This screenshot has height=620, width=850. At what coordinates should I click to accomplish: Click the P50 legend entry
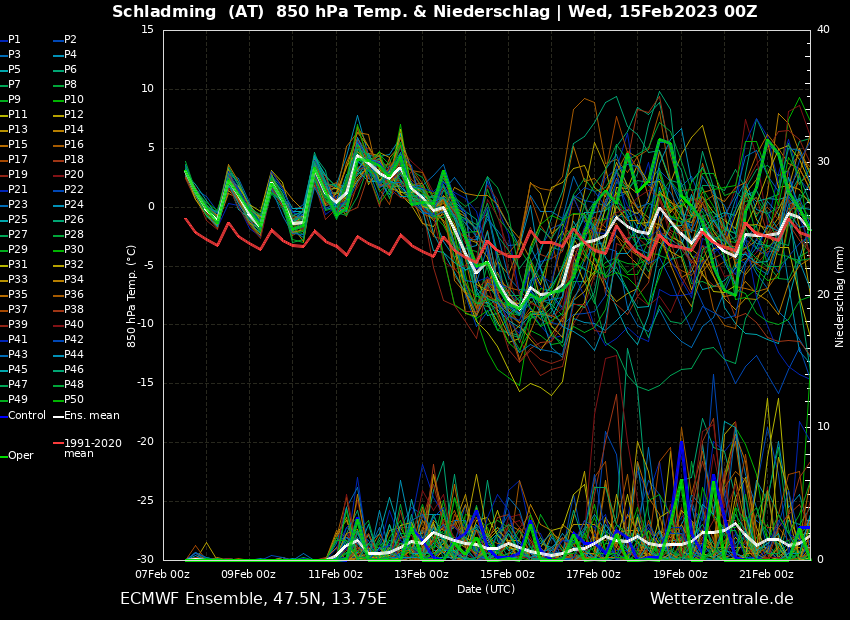(x=74, y=400)
